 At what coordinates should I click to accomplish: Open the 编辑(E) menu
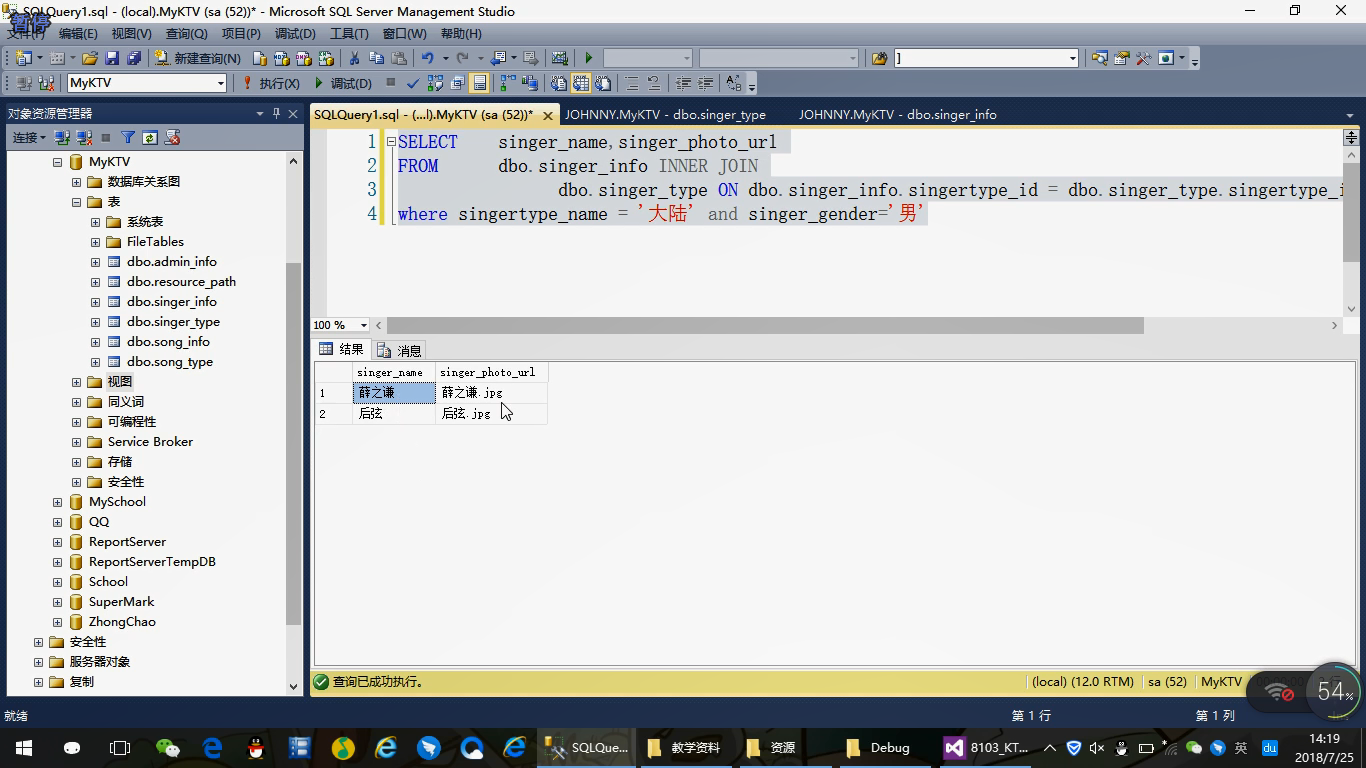pos(78,33)
